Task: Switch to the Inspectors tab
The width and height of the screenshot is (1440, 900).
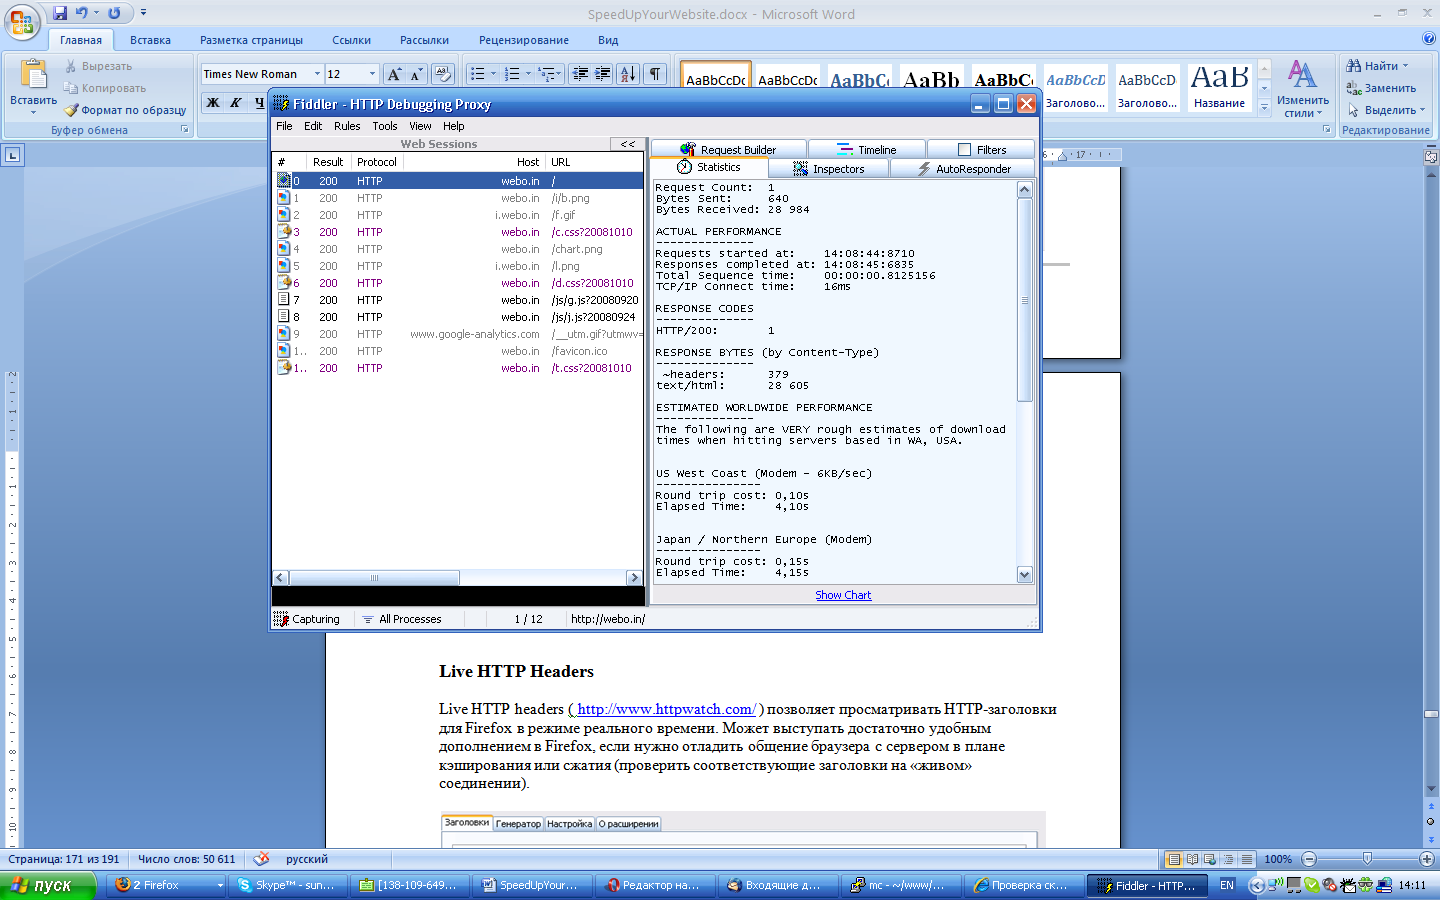Action: [828, 169]
